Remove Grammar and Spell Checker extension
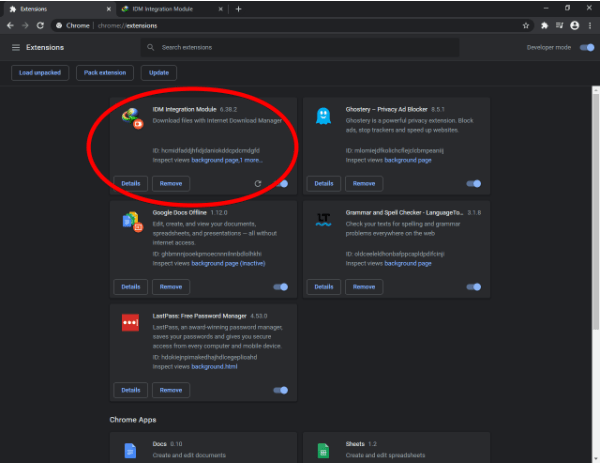 point(364,287)
